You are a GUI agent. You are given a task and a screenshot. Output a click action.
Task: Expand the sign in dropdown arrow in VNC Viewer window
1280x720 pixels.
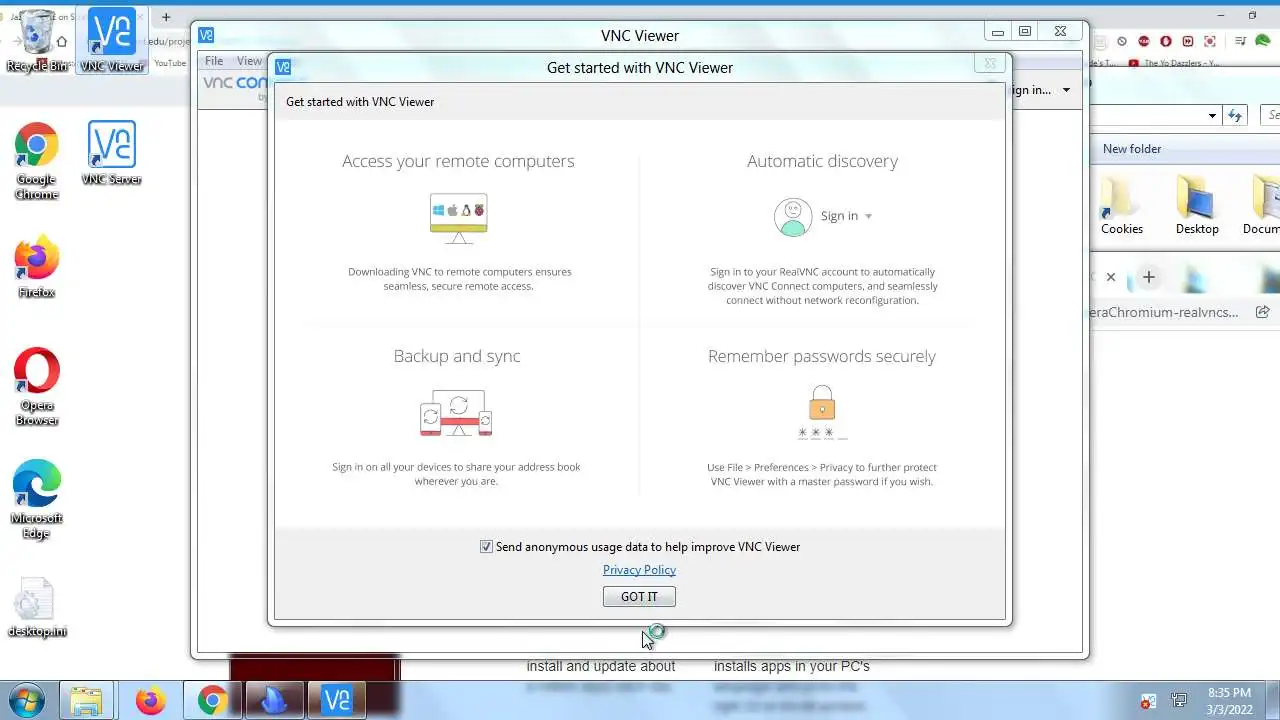pyautogui.click(x=1066, y=90)
